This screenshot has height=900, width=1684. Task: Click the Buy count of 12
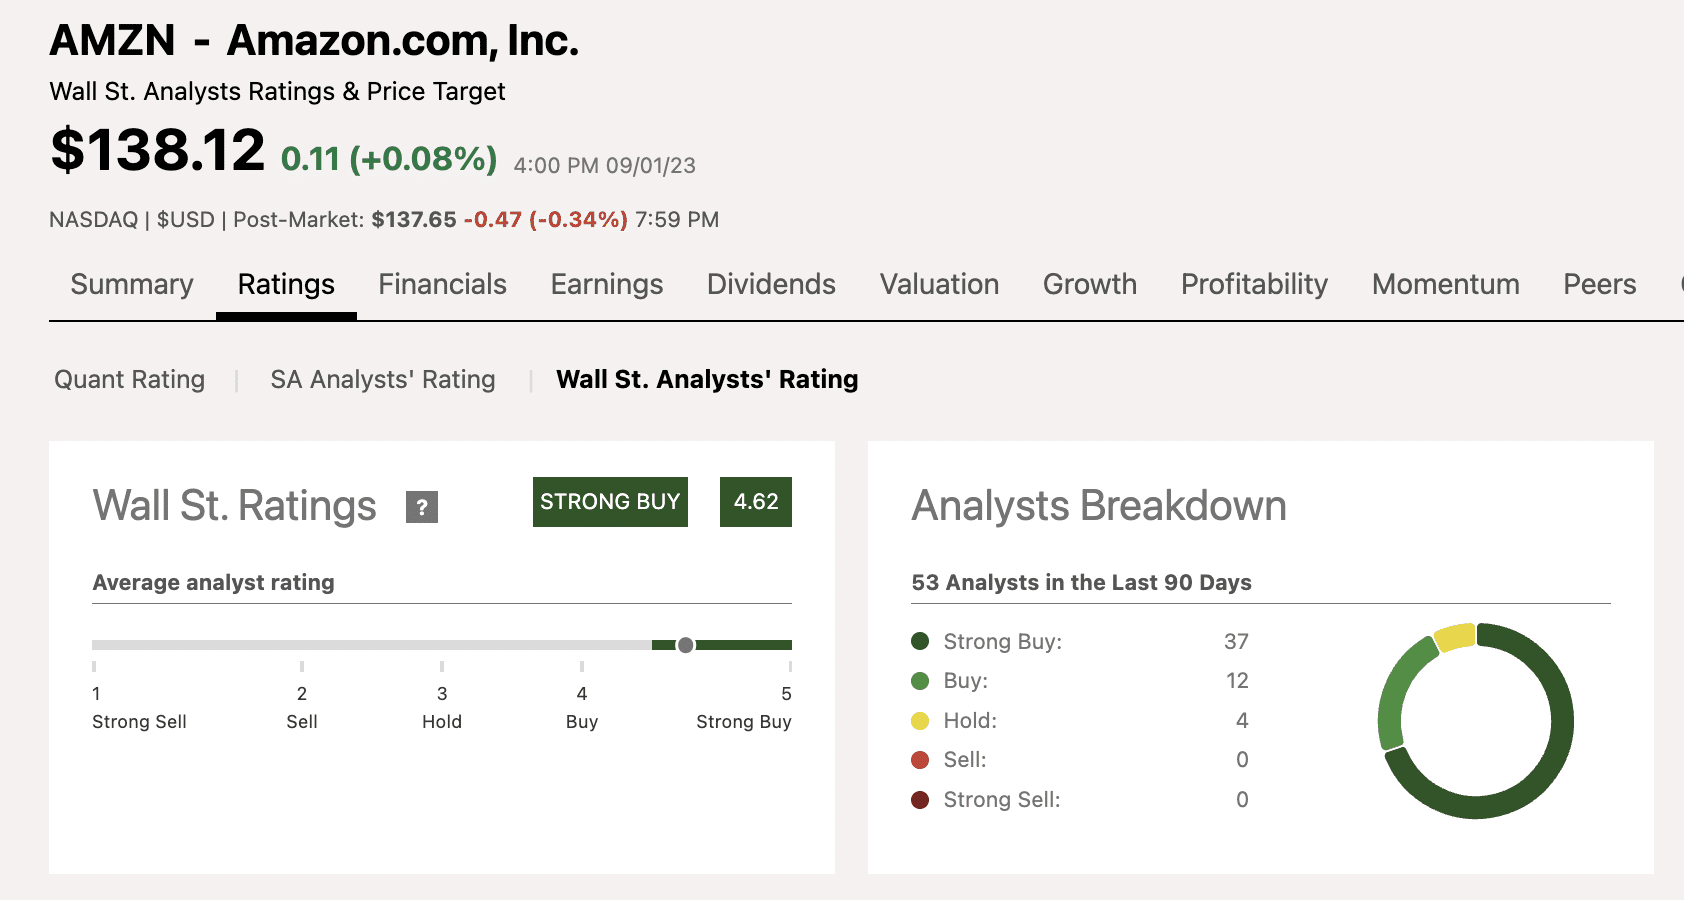(1237, 681)
